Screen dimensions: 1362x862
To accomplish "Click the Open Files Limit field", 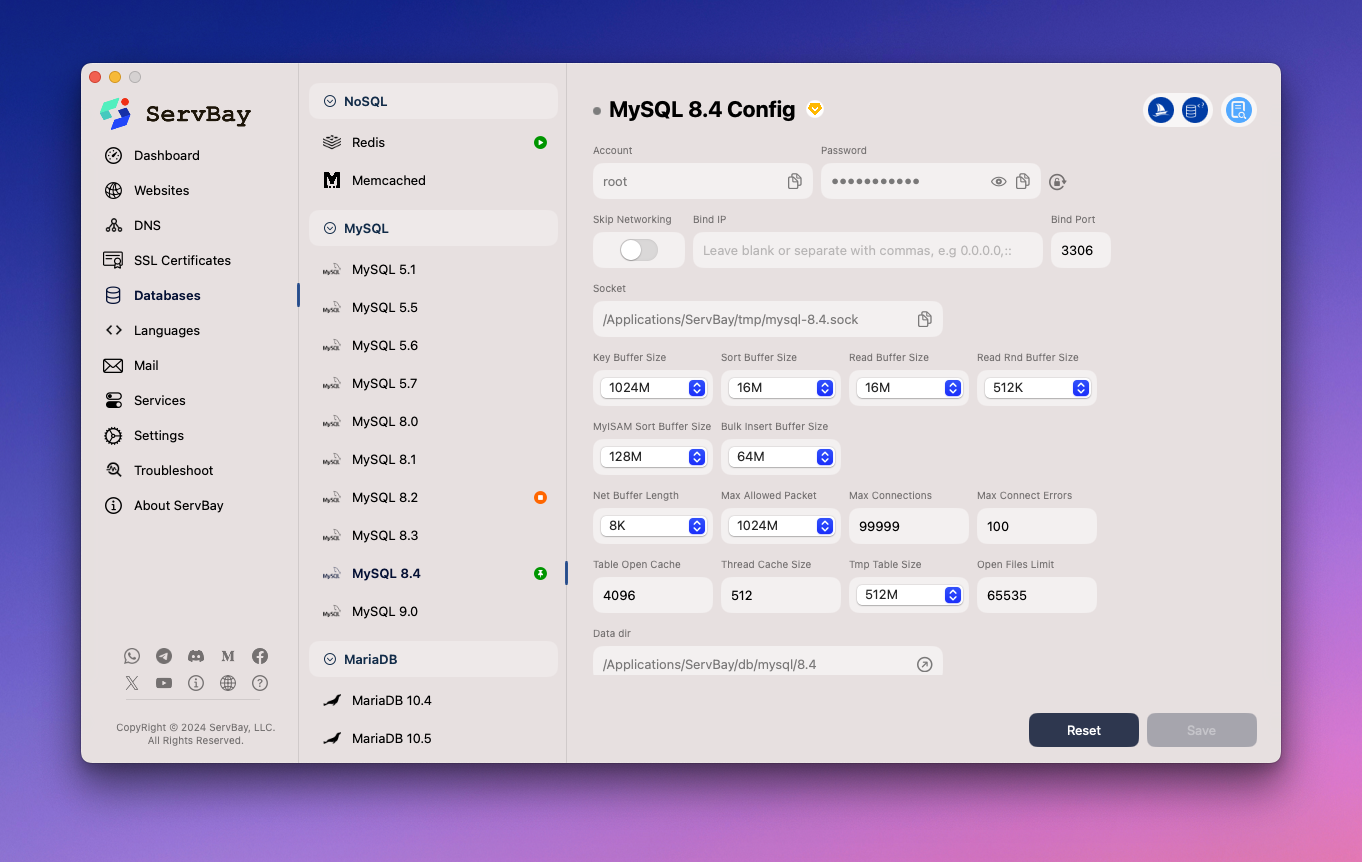I will [1037, 595].
